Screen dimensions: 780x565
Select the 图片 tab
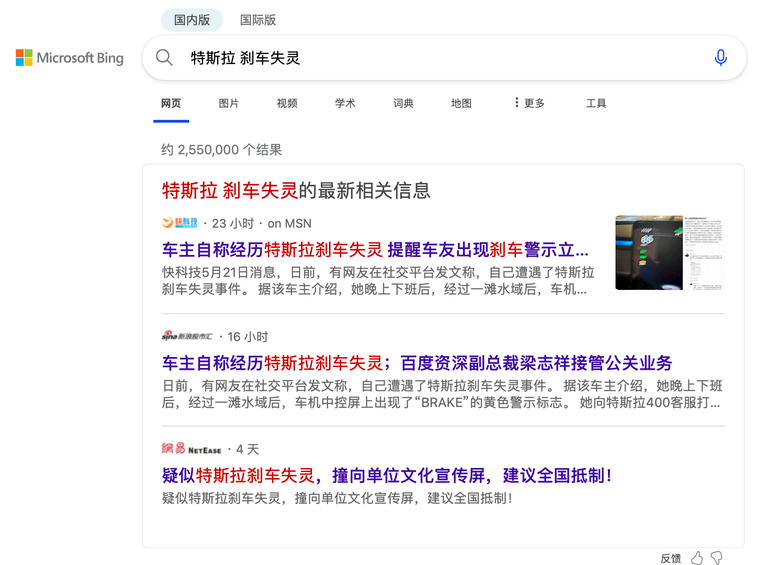pyautogui.click(x=229, y=103)
